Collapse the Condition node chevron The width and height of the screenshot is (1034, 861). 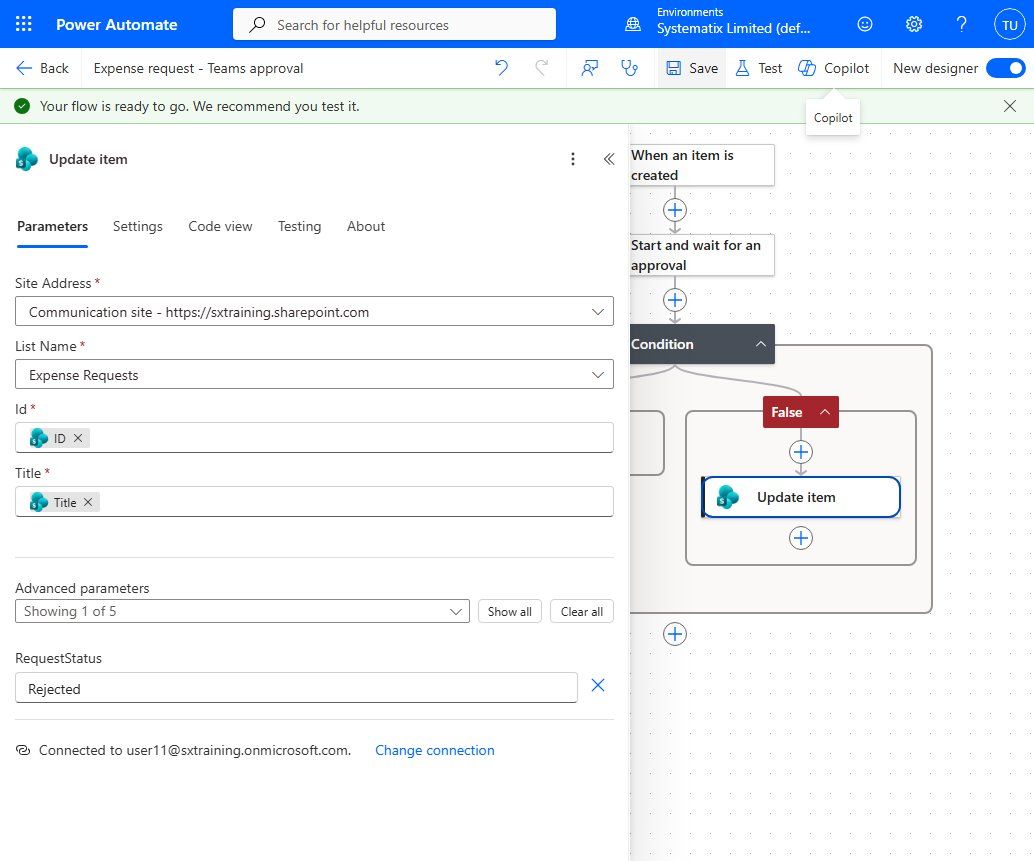[760, 344]
